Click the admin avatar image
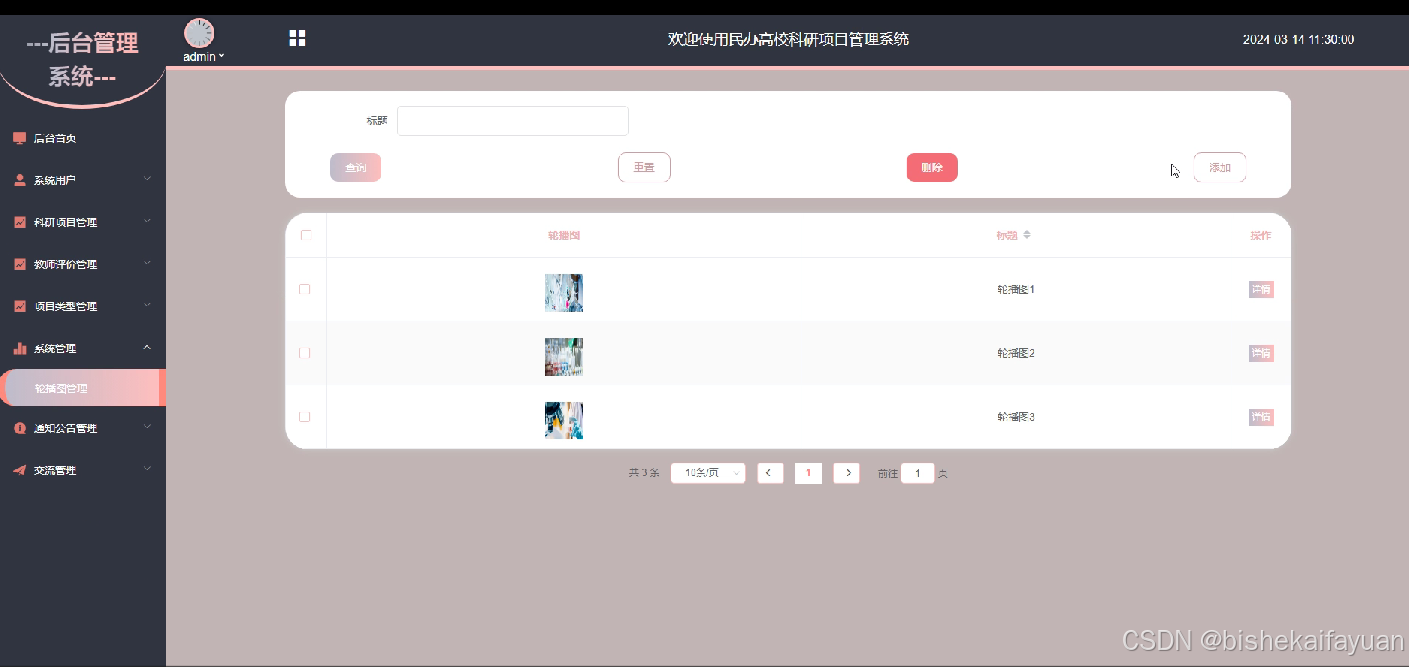Viewport: 1409px width, 667px height. pyautogui.click(x=199, y=33)
